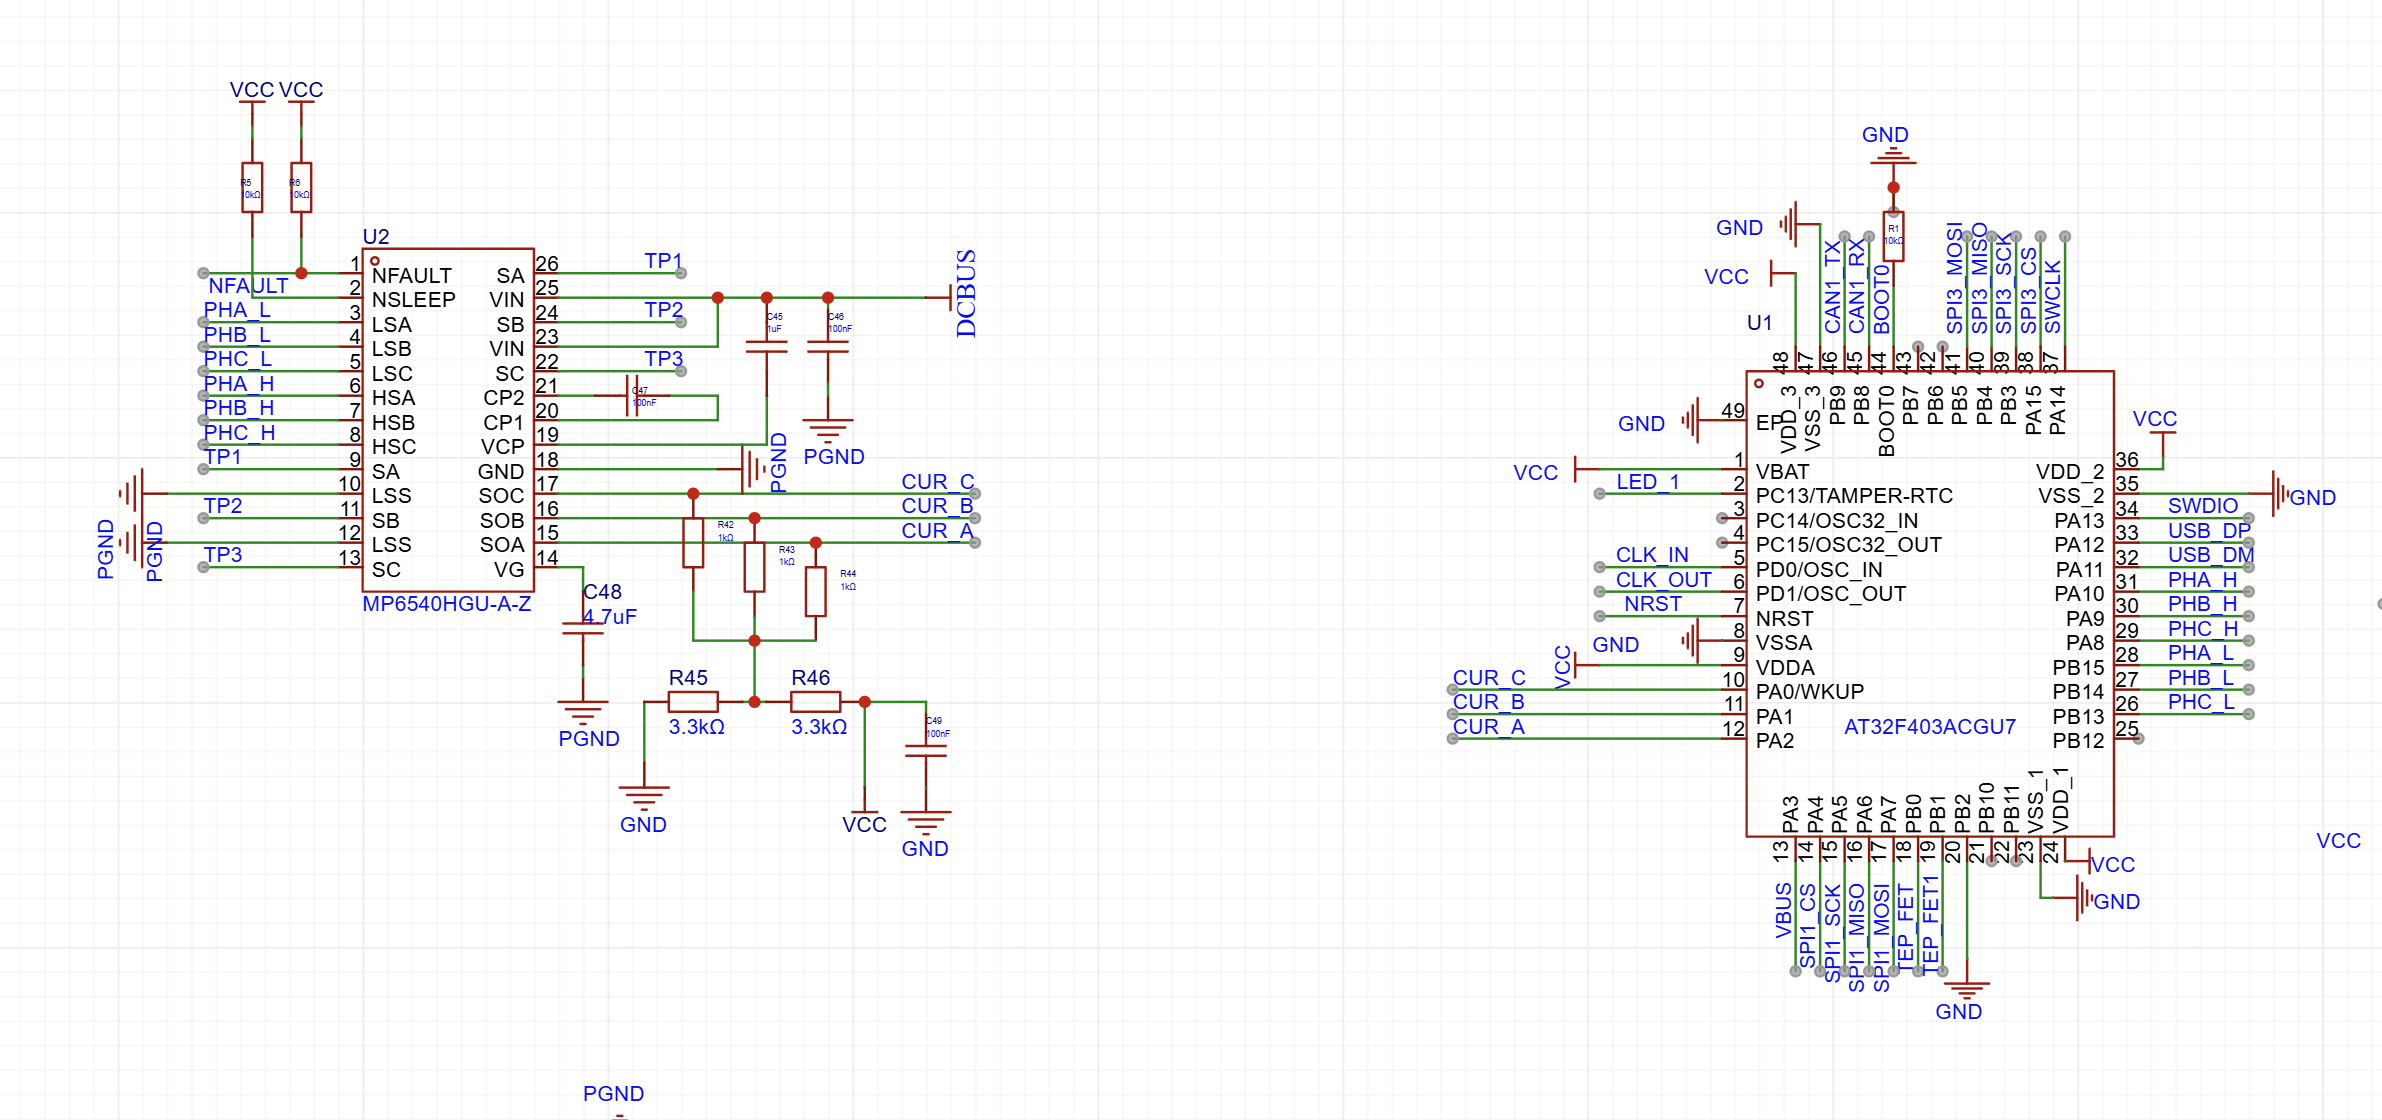The height and width of the screenshot is (1120, 2382).
Task: Click the R5 pull-up resistor symbol
Action: tap(252, 187)
